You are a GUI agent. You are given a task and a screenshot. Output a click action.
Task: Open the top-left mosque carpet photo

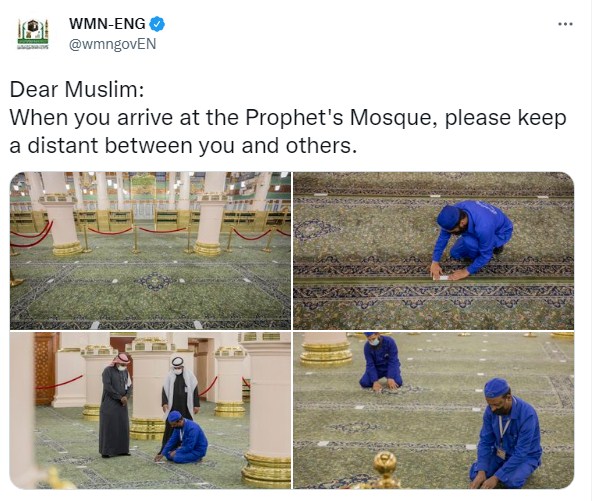coord(150,251)
